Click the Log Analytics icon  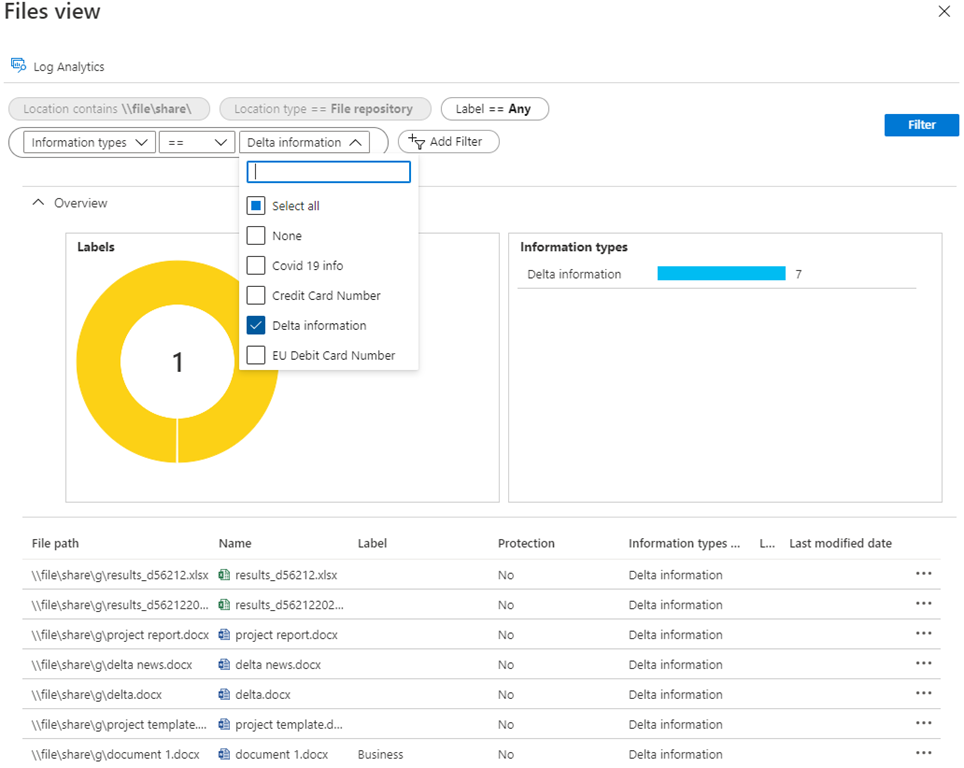(18, 66)
